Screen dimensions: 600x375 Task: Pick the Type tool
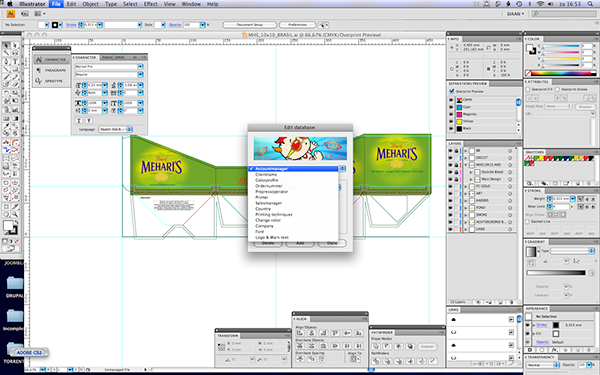coord(15,62)
